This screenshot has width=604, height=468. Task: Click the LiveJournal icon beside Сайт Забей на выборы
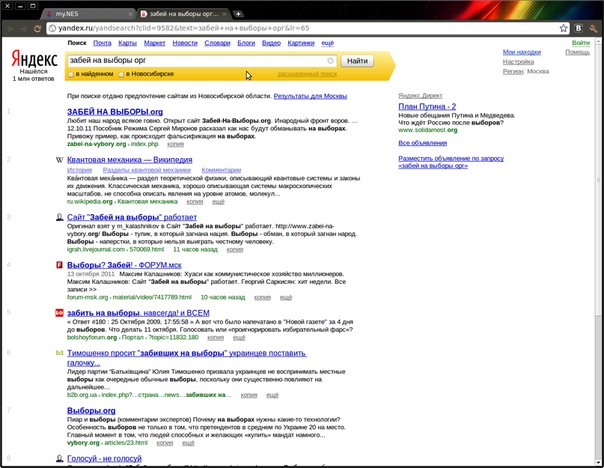point(59,217)
